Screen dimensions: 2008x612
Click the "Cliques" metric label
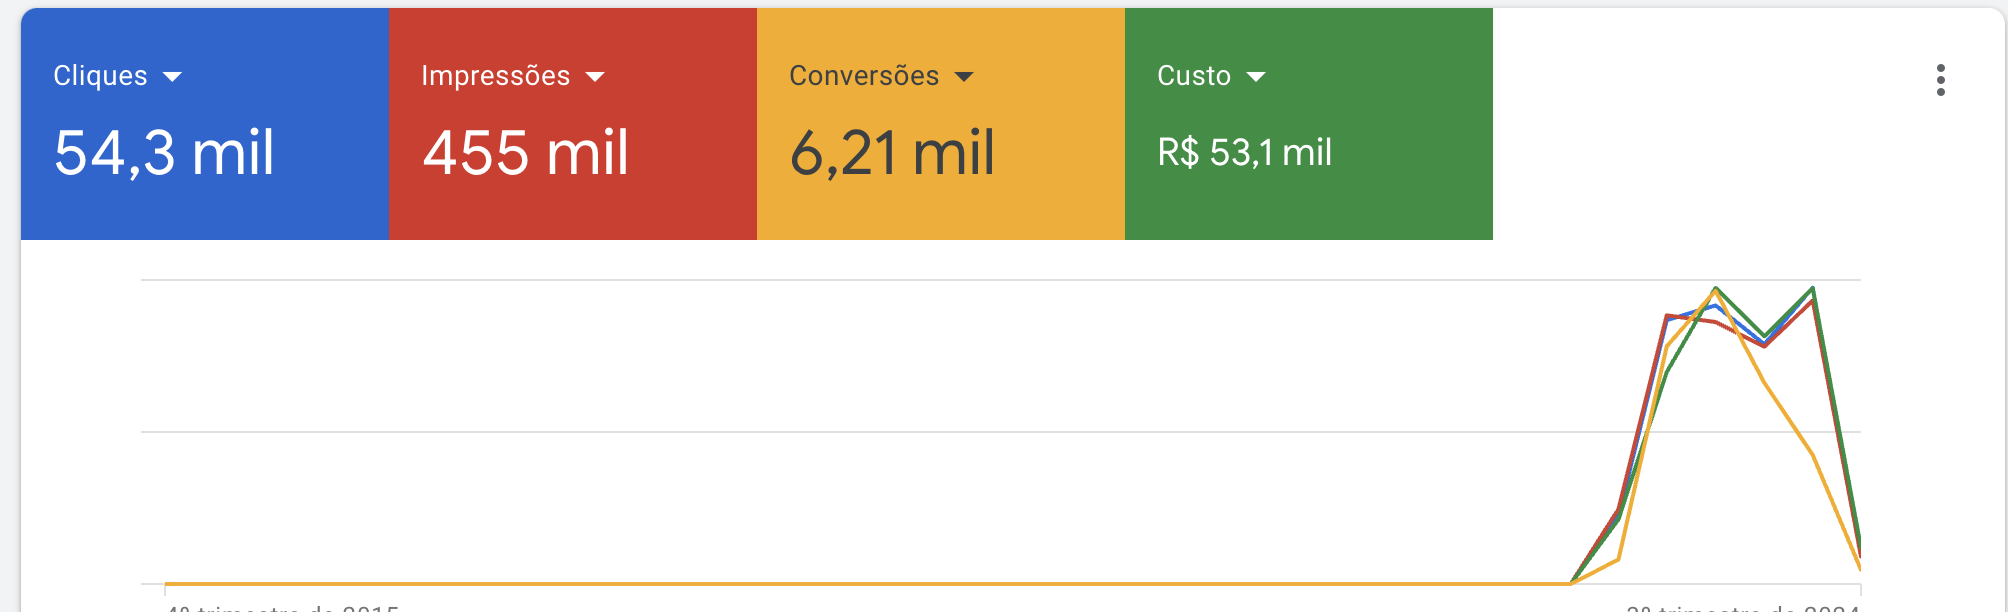tap(100, 76)
